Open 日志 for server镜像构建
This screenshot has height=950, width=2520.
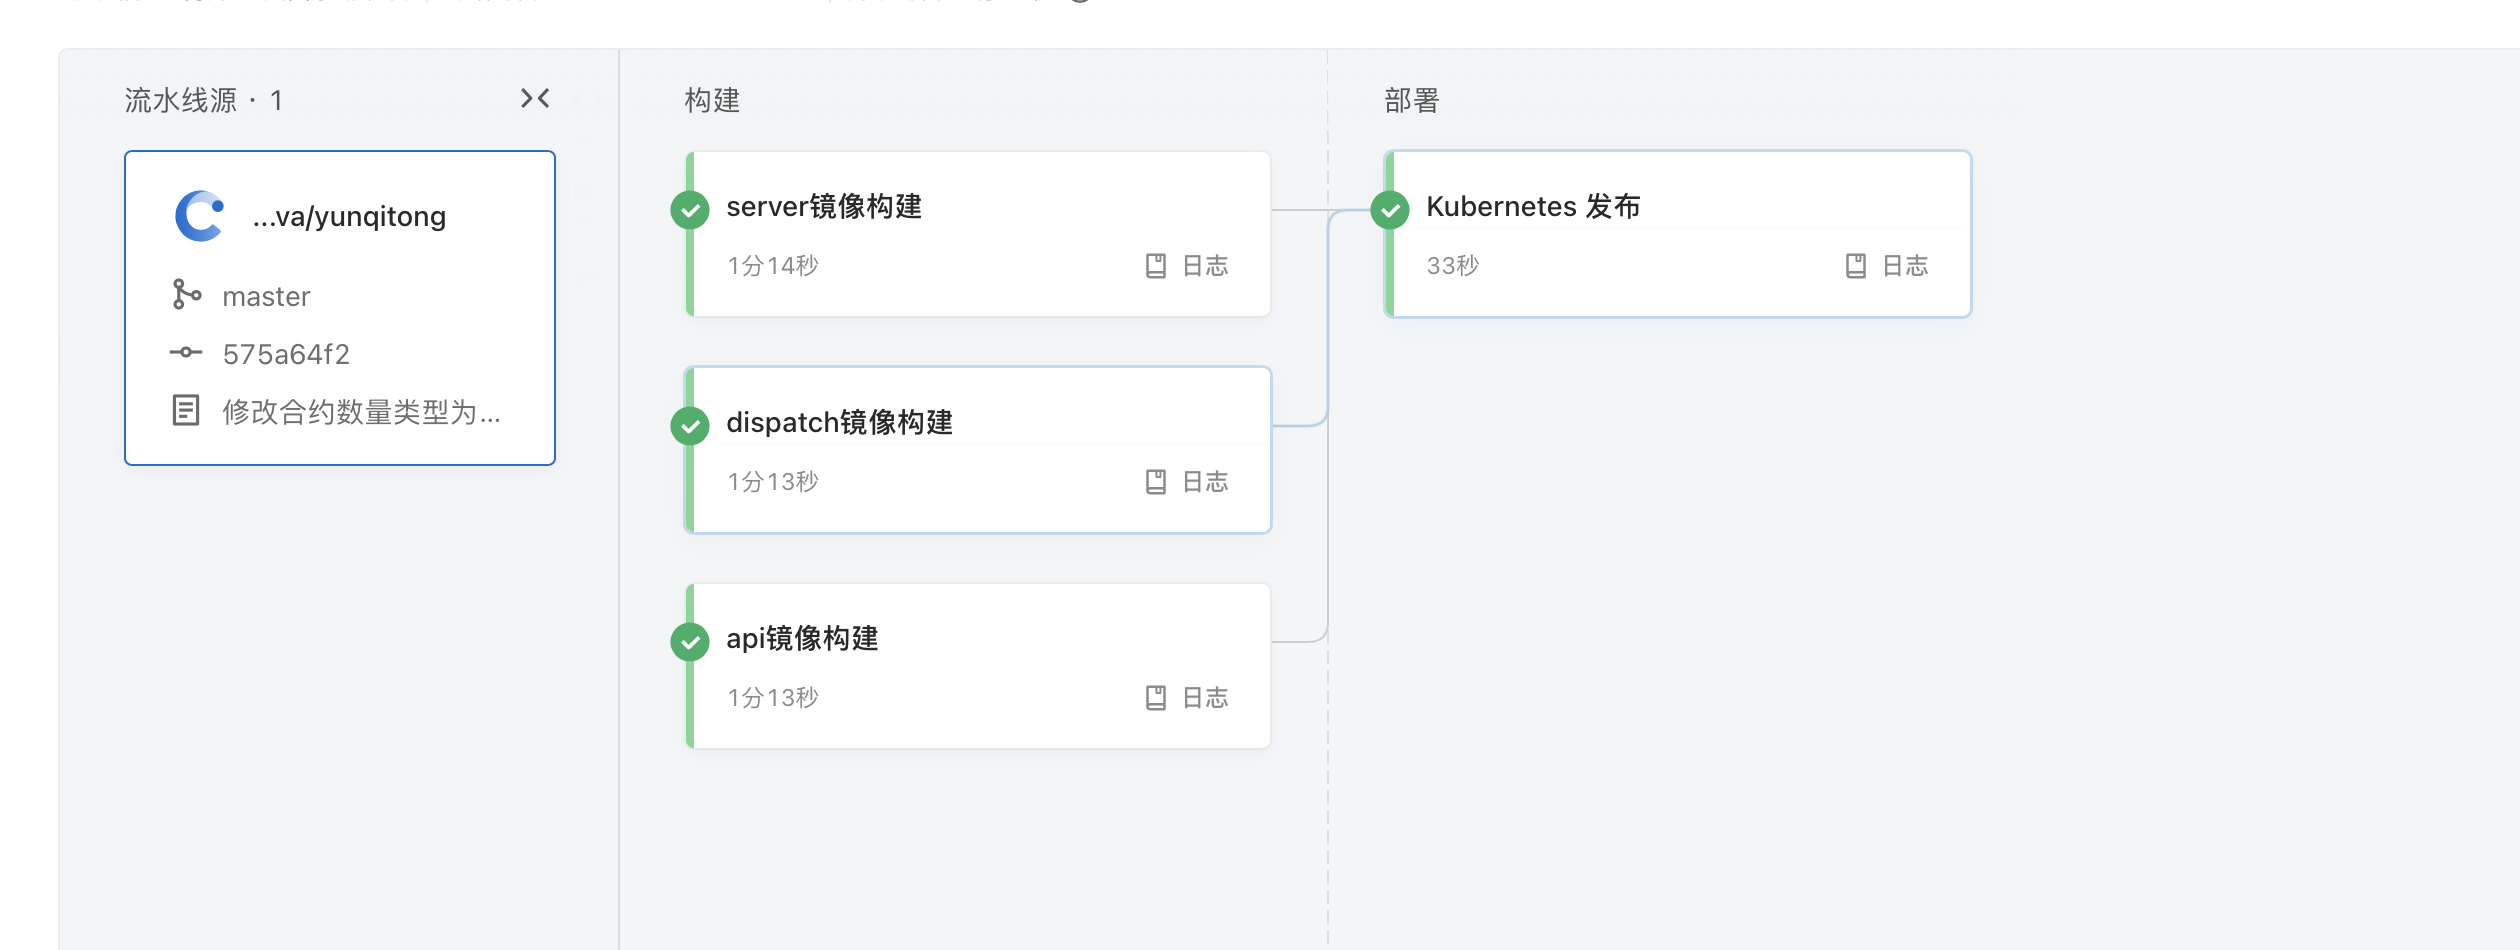click(1187, 266)
